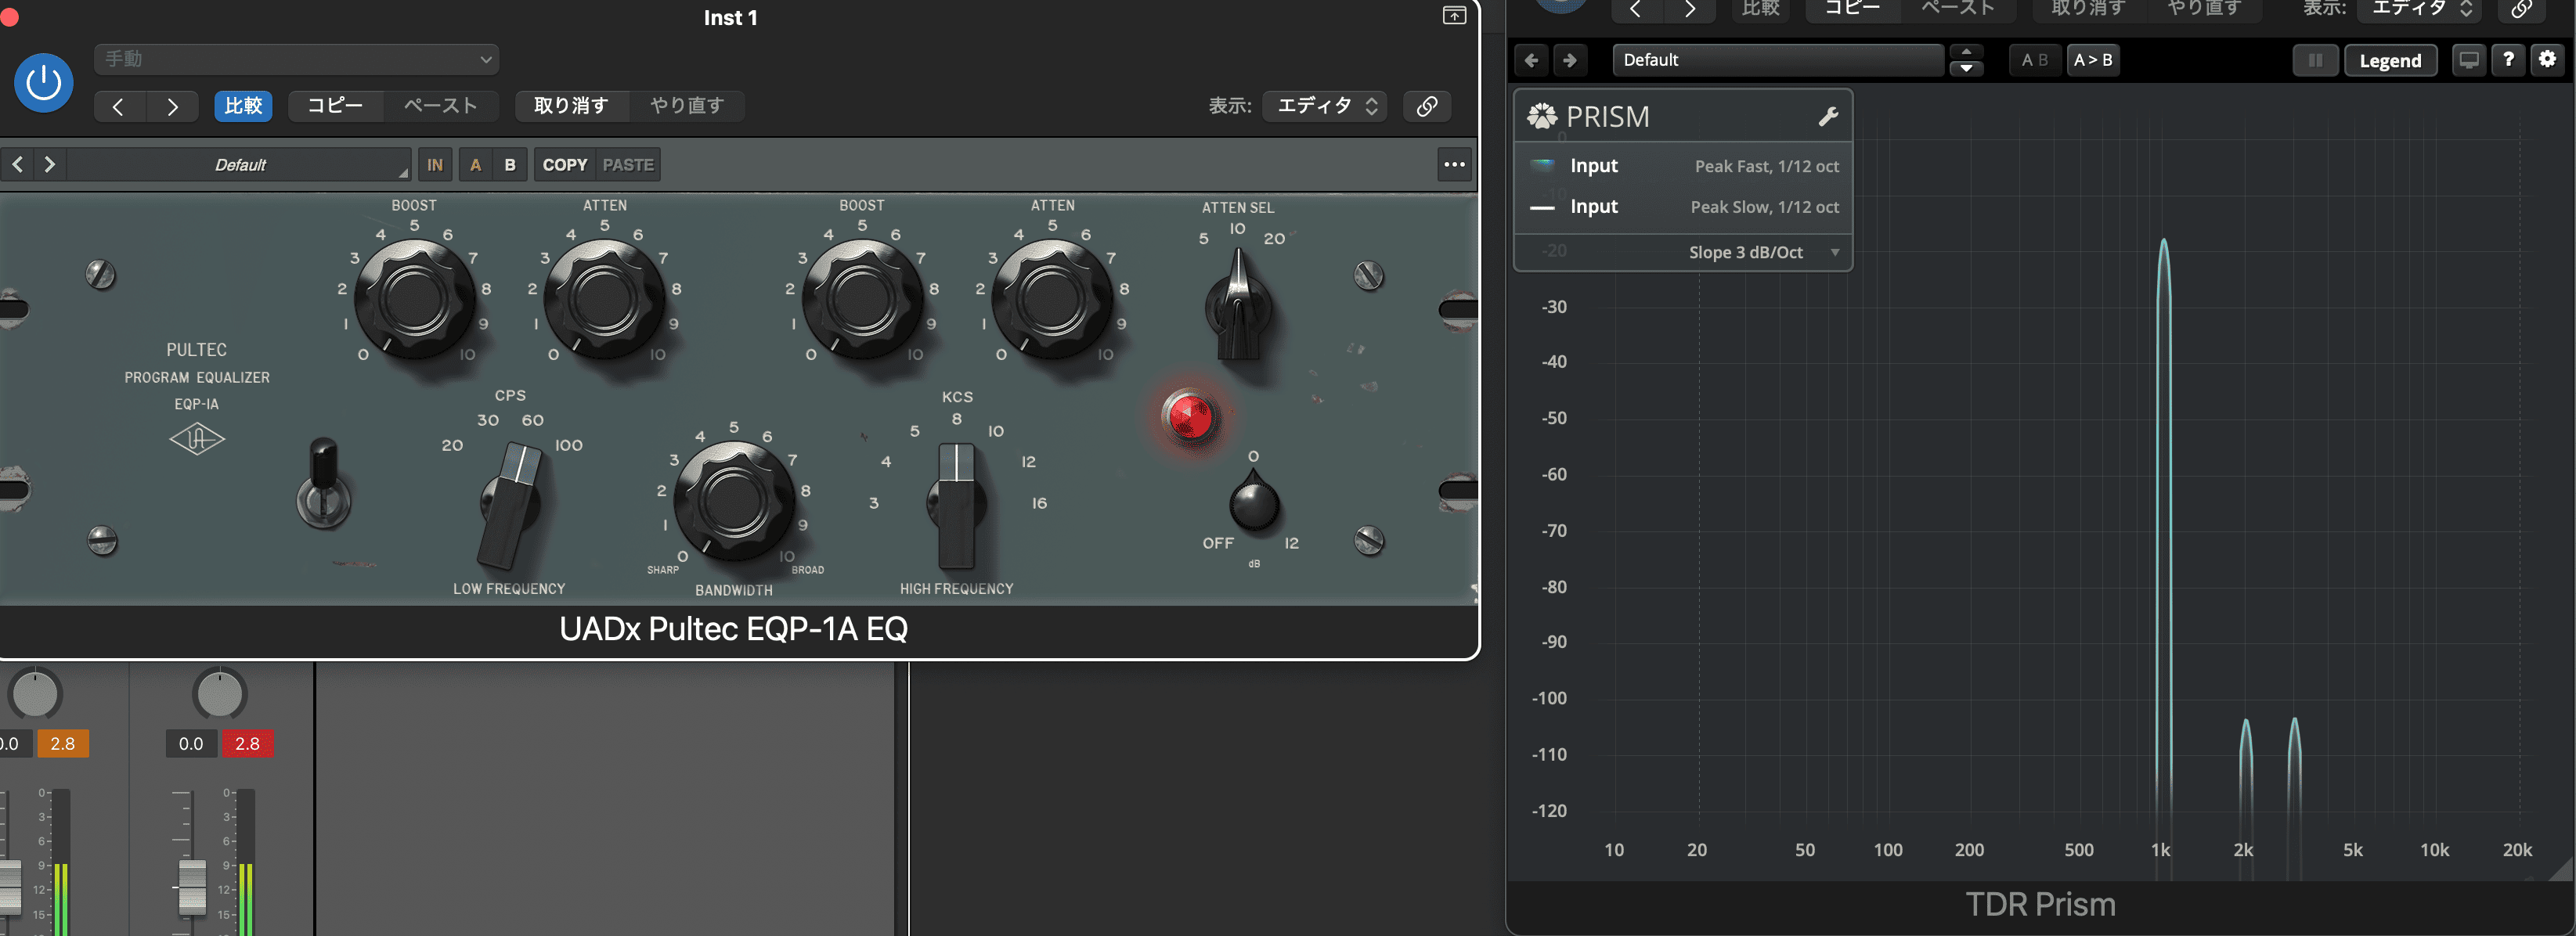Open the 手動 preset dropdown

(297, 59)
